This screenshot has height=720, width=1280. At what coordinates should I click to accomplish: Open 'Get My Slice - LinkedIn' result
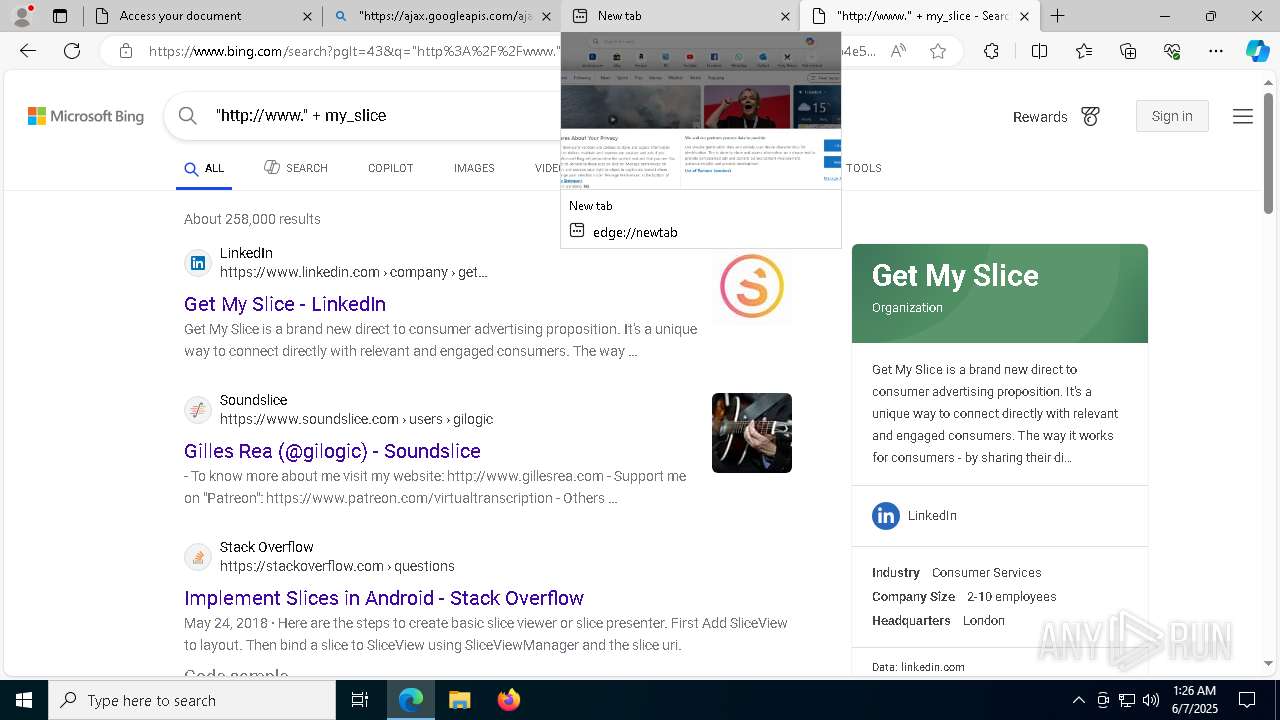pyautogui.click(x=285, y=304)
